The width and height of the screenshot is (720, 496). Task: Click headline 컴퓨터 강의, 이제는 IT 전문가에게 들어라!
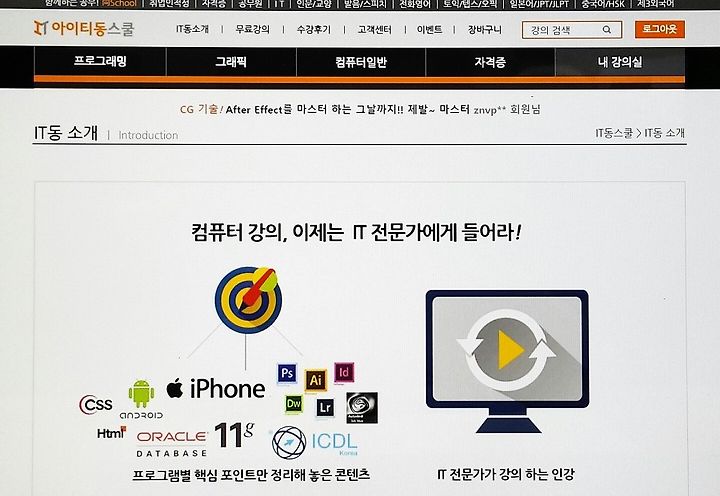[357, 232]
